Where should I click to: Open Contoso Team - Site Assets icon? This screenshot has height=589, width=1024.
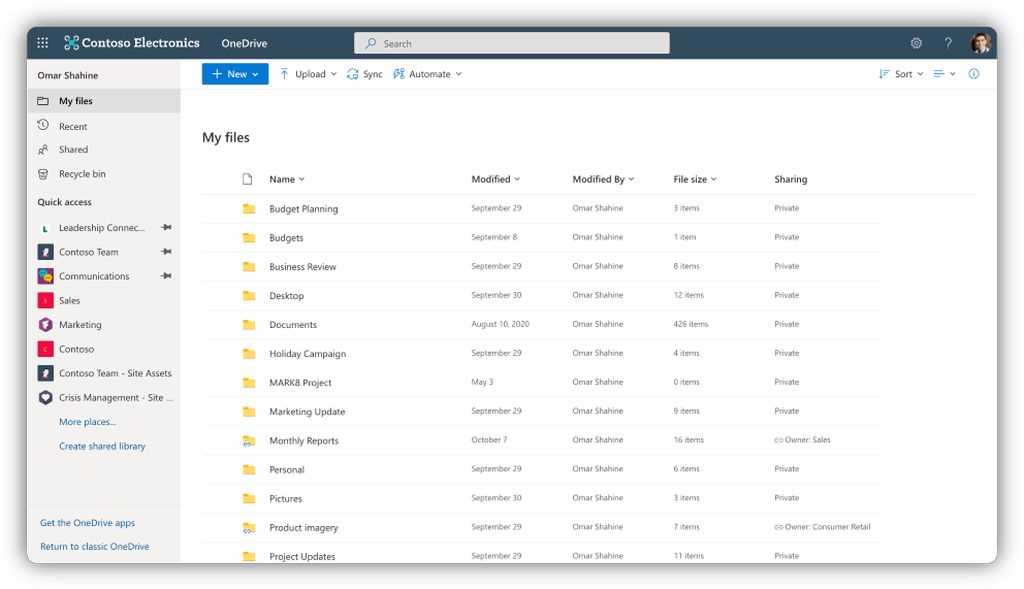point(46,373)
